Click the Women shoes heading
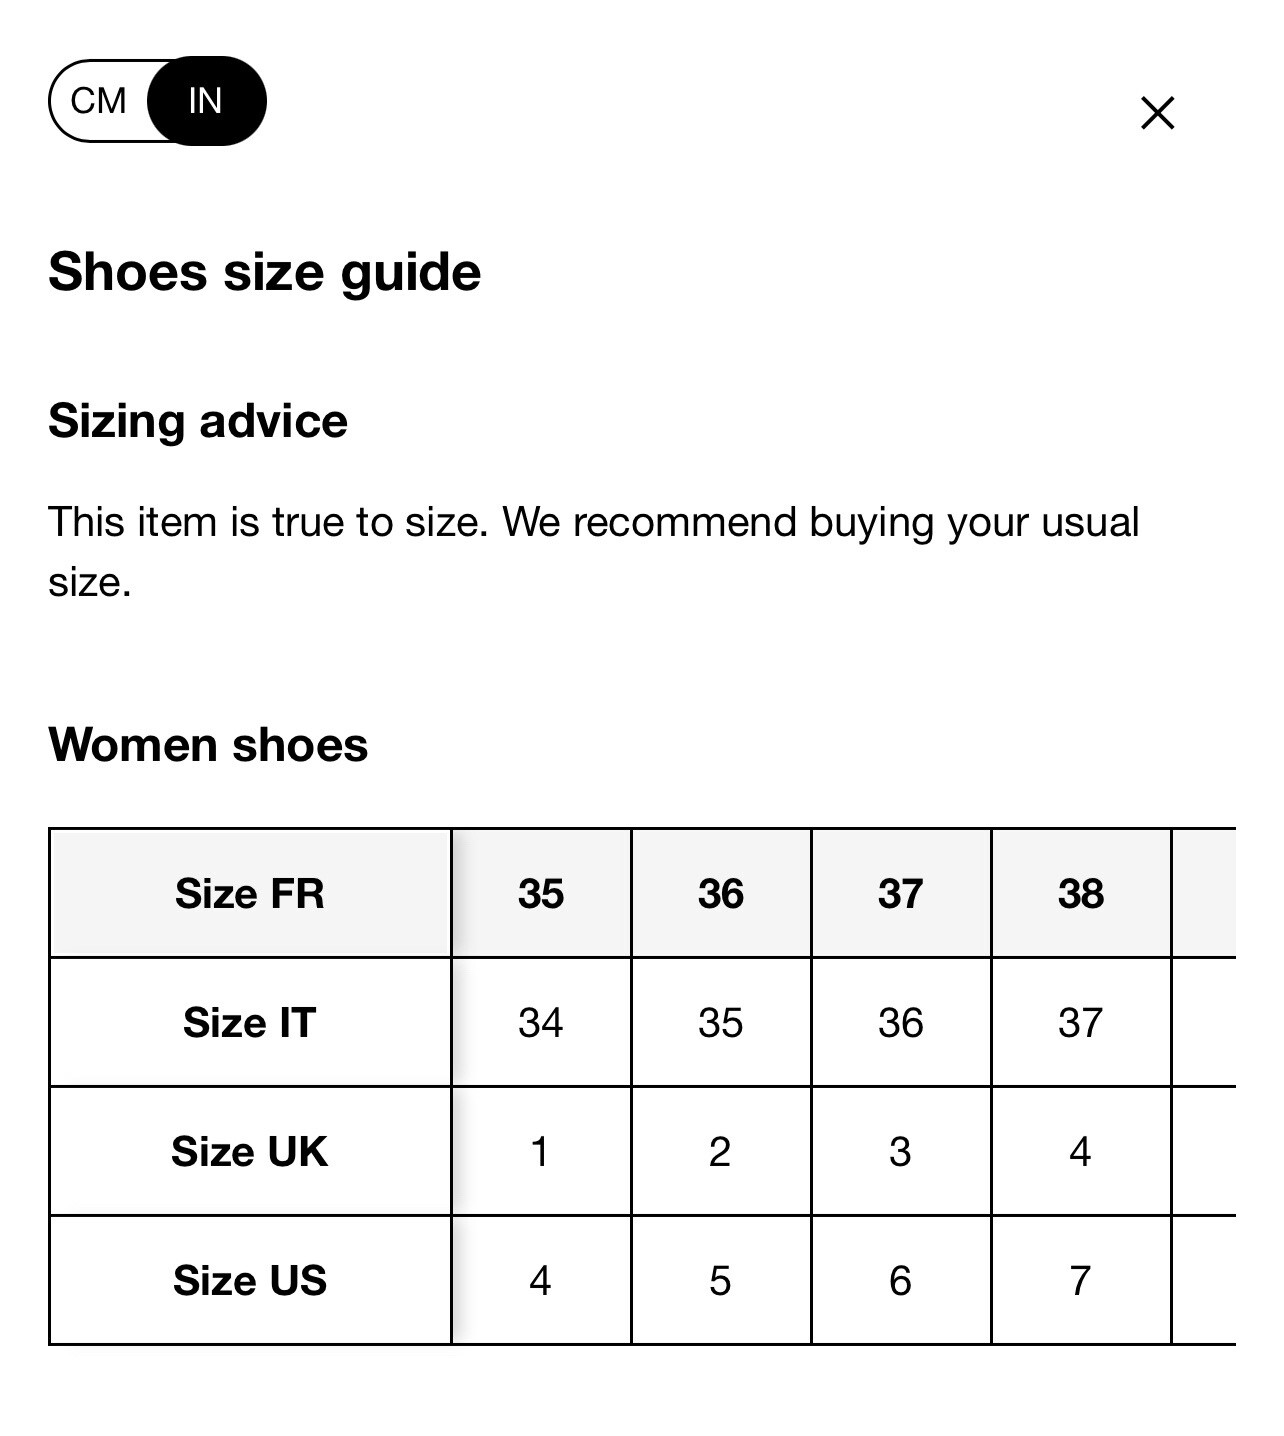Image resolution: width=1284 pixels, height=1436 pixels. click(x=208, y=745)
